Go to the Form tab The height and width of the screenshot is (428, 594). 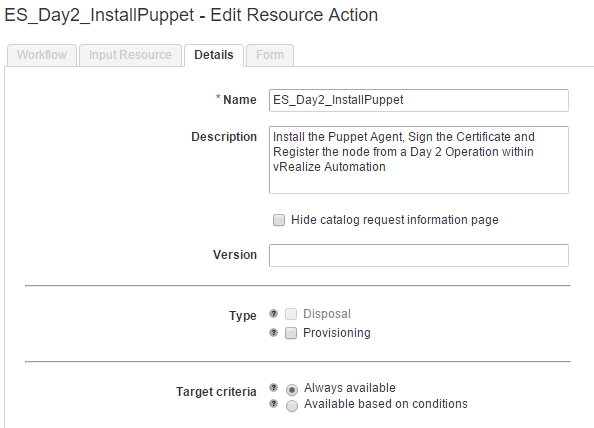click(x=270, y=55)
